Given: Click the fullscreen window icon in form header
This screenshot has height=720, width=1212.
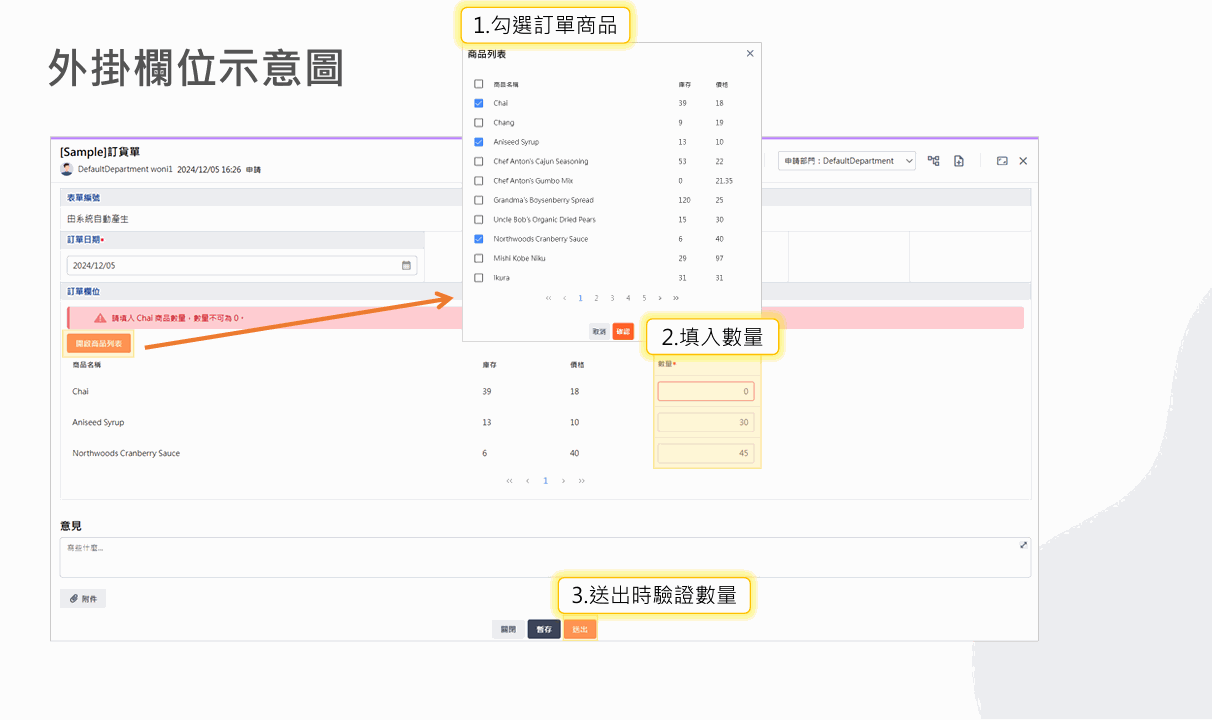Looking at the screenshot, I should (1002, 161).
